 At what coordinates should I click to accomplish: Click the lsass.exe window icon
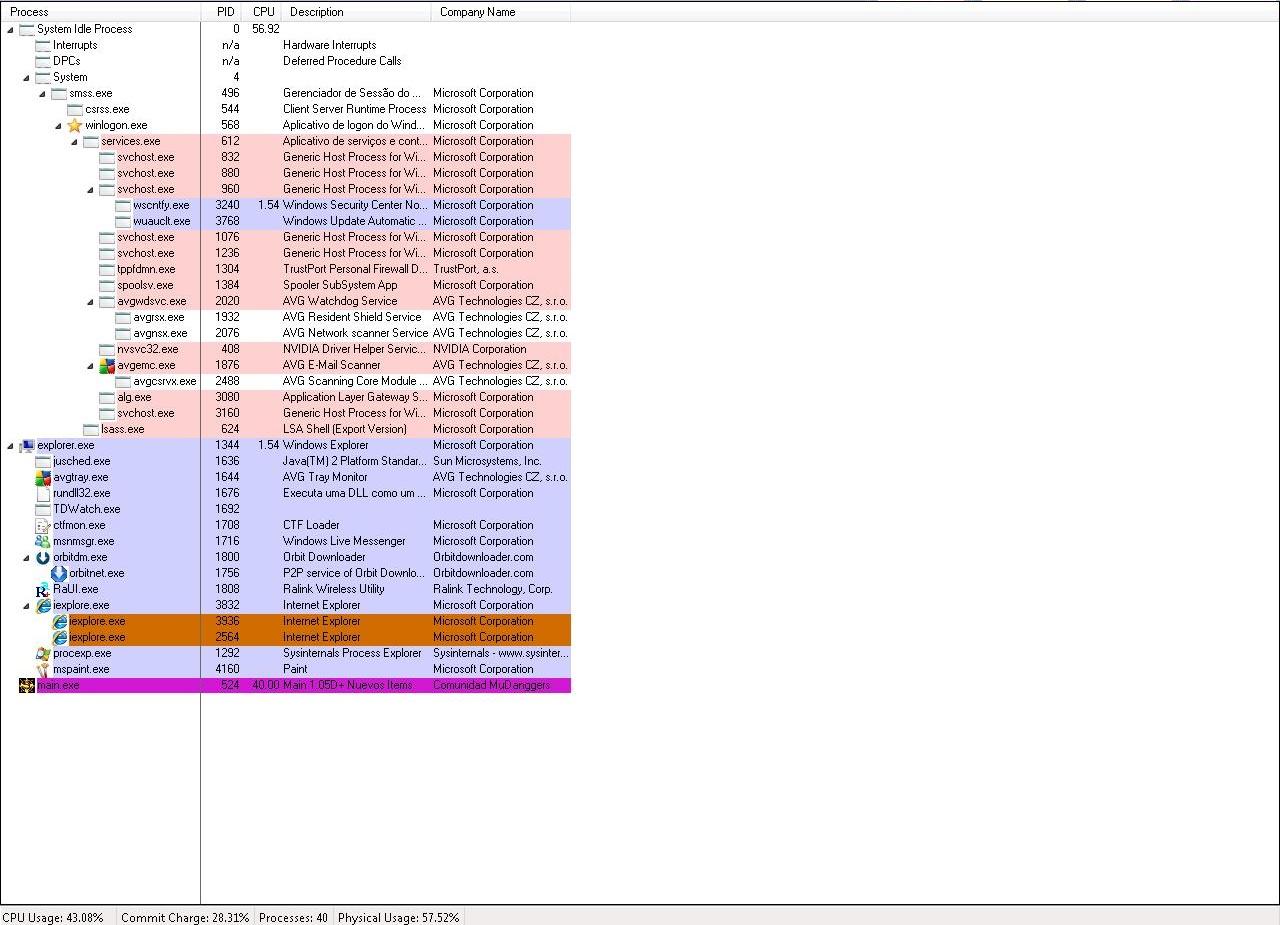tap(91, 429)
